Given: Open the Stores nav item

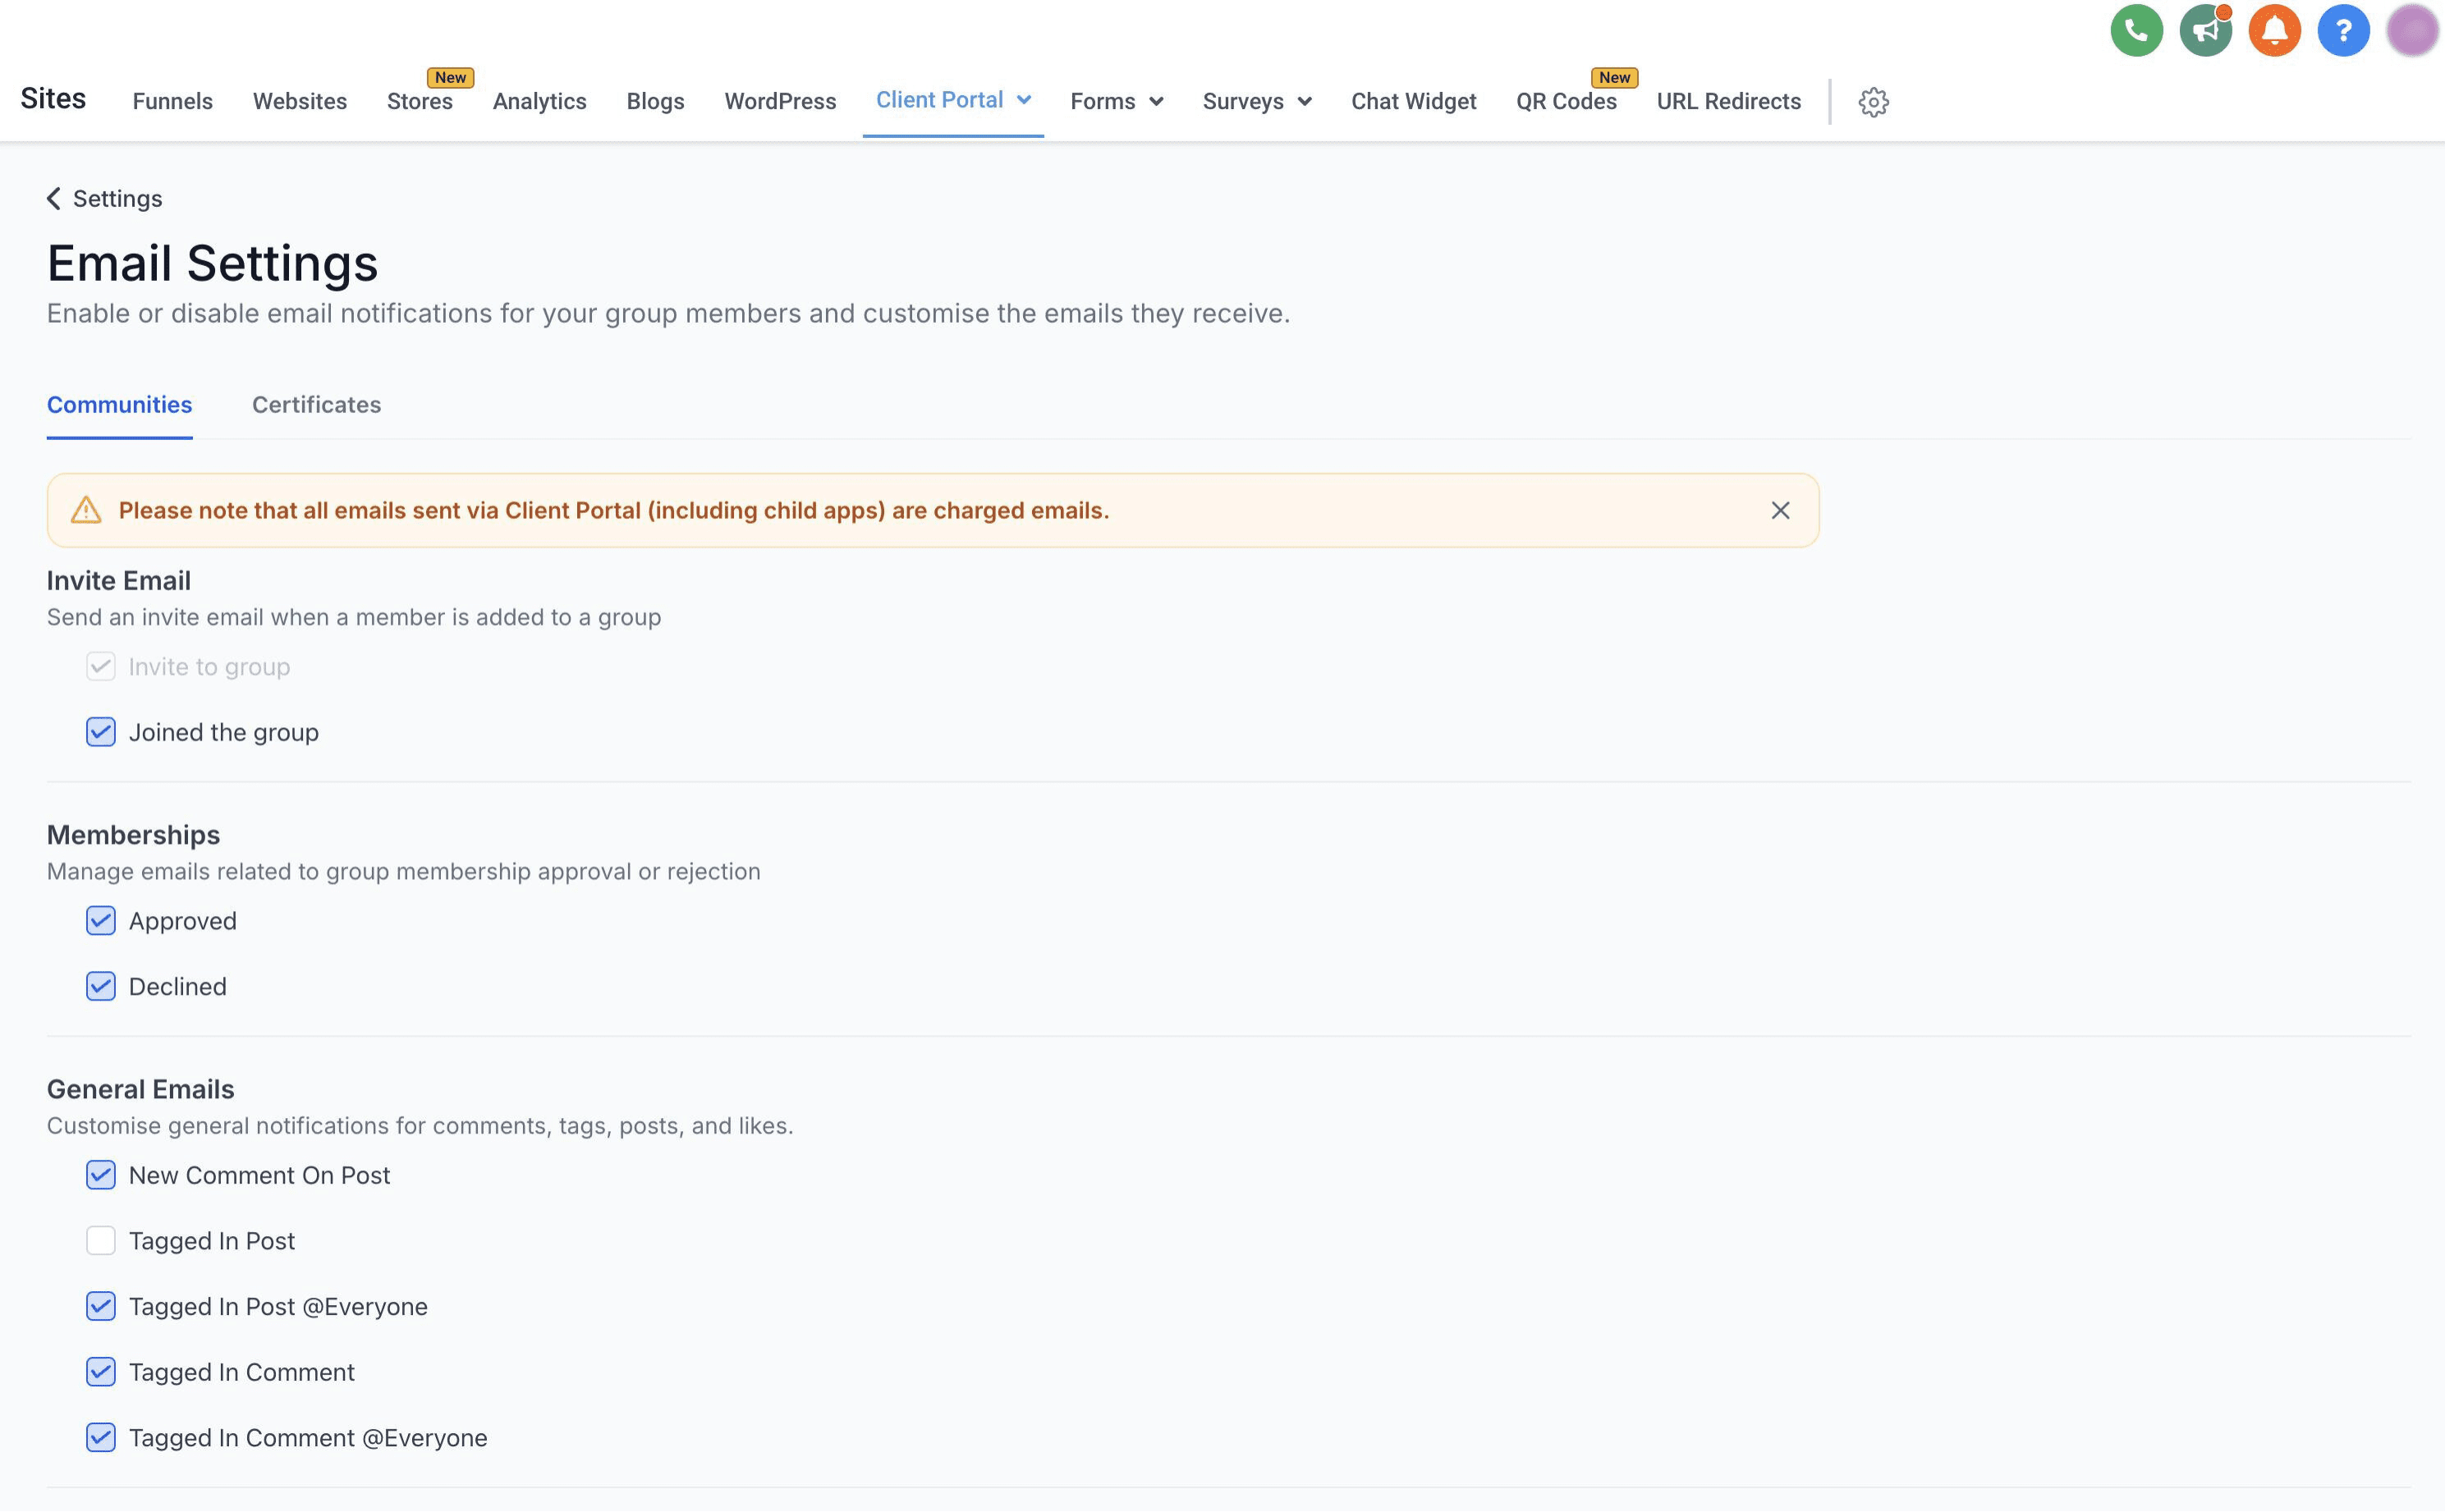Looking at the screenshot, I should 420,101.
